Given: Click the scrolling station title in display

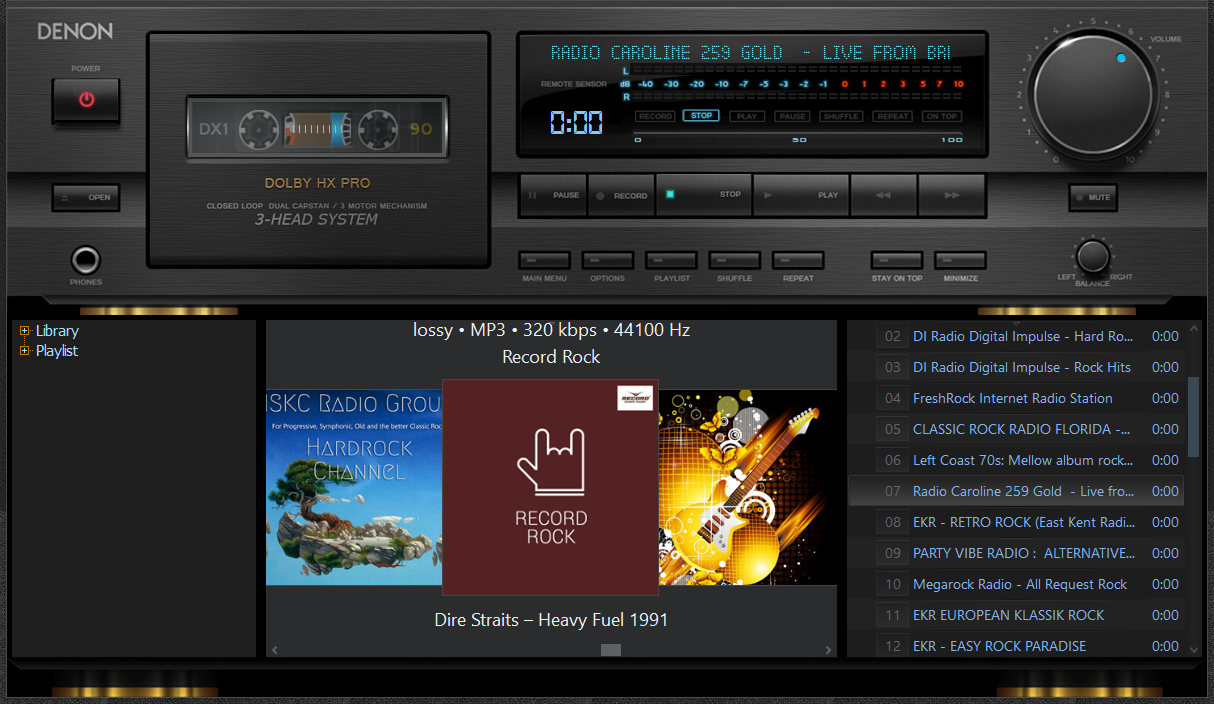Looking at the screenshot, I should click(x=750, y=53).
